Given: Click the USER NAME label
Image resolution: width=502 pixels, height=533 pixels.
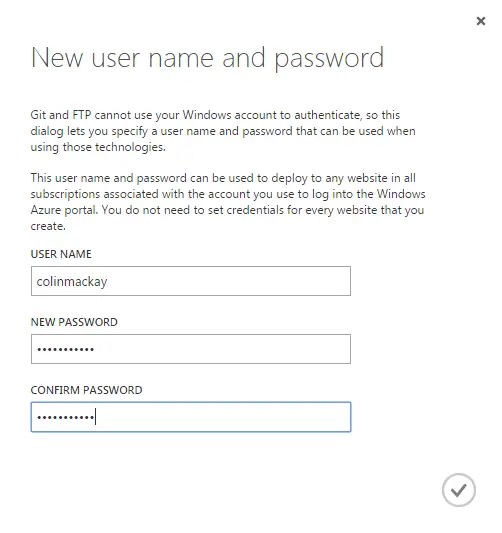Looking at the screenshot, I should [61, 254].
